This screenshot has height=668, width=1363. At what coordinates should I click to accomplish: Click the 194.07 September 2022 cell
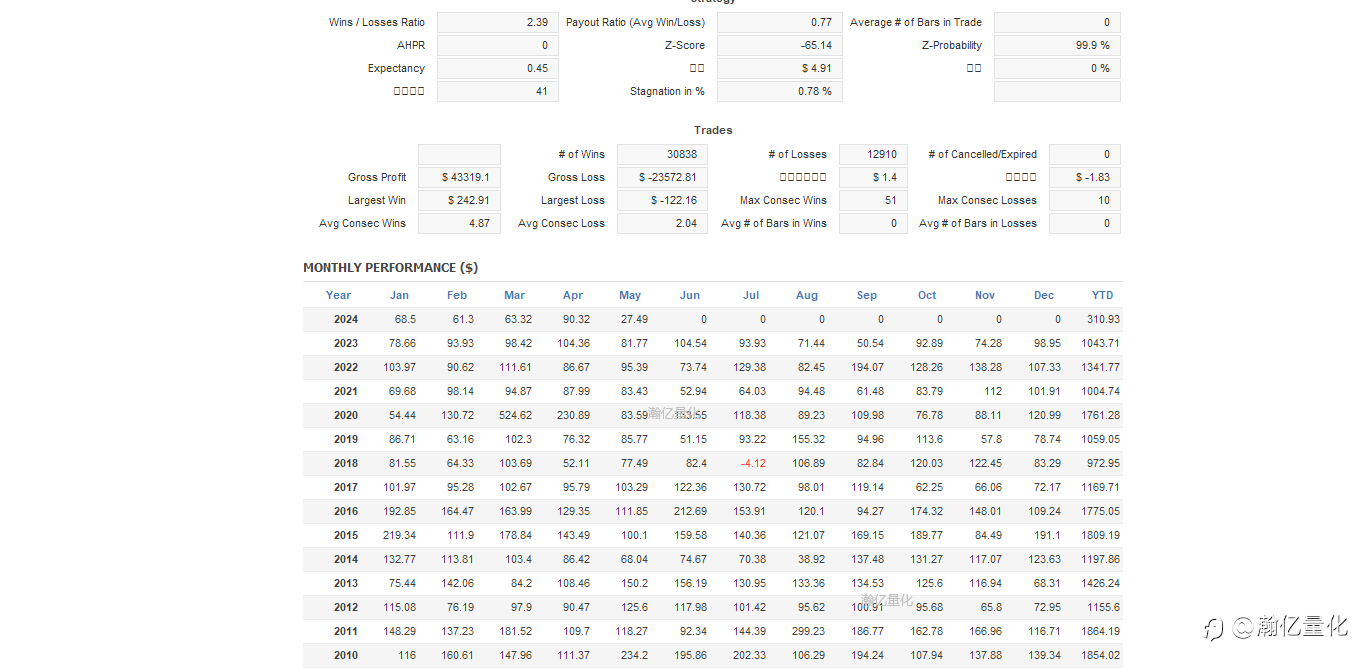pos(866,367)
